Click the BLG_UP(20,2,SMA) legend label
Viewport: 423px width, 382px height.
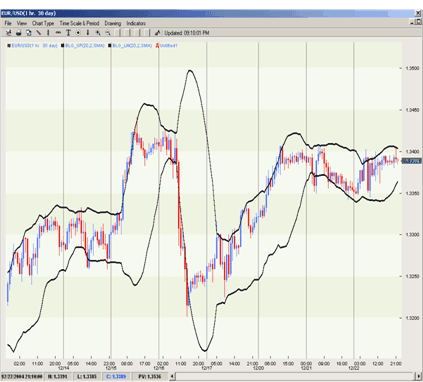coord(85,46)
